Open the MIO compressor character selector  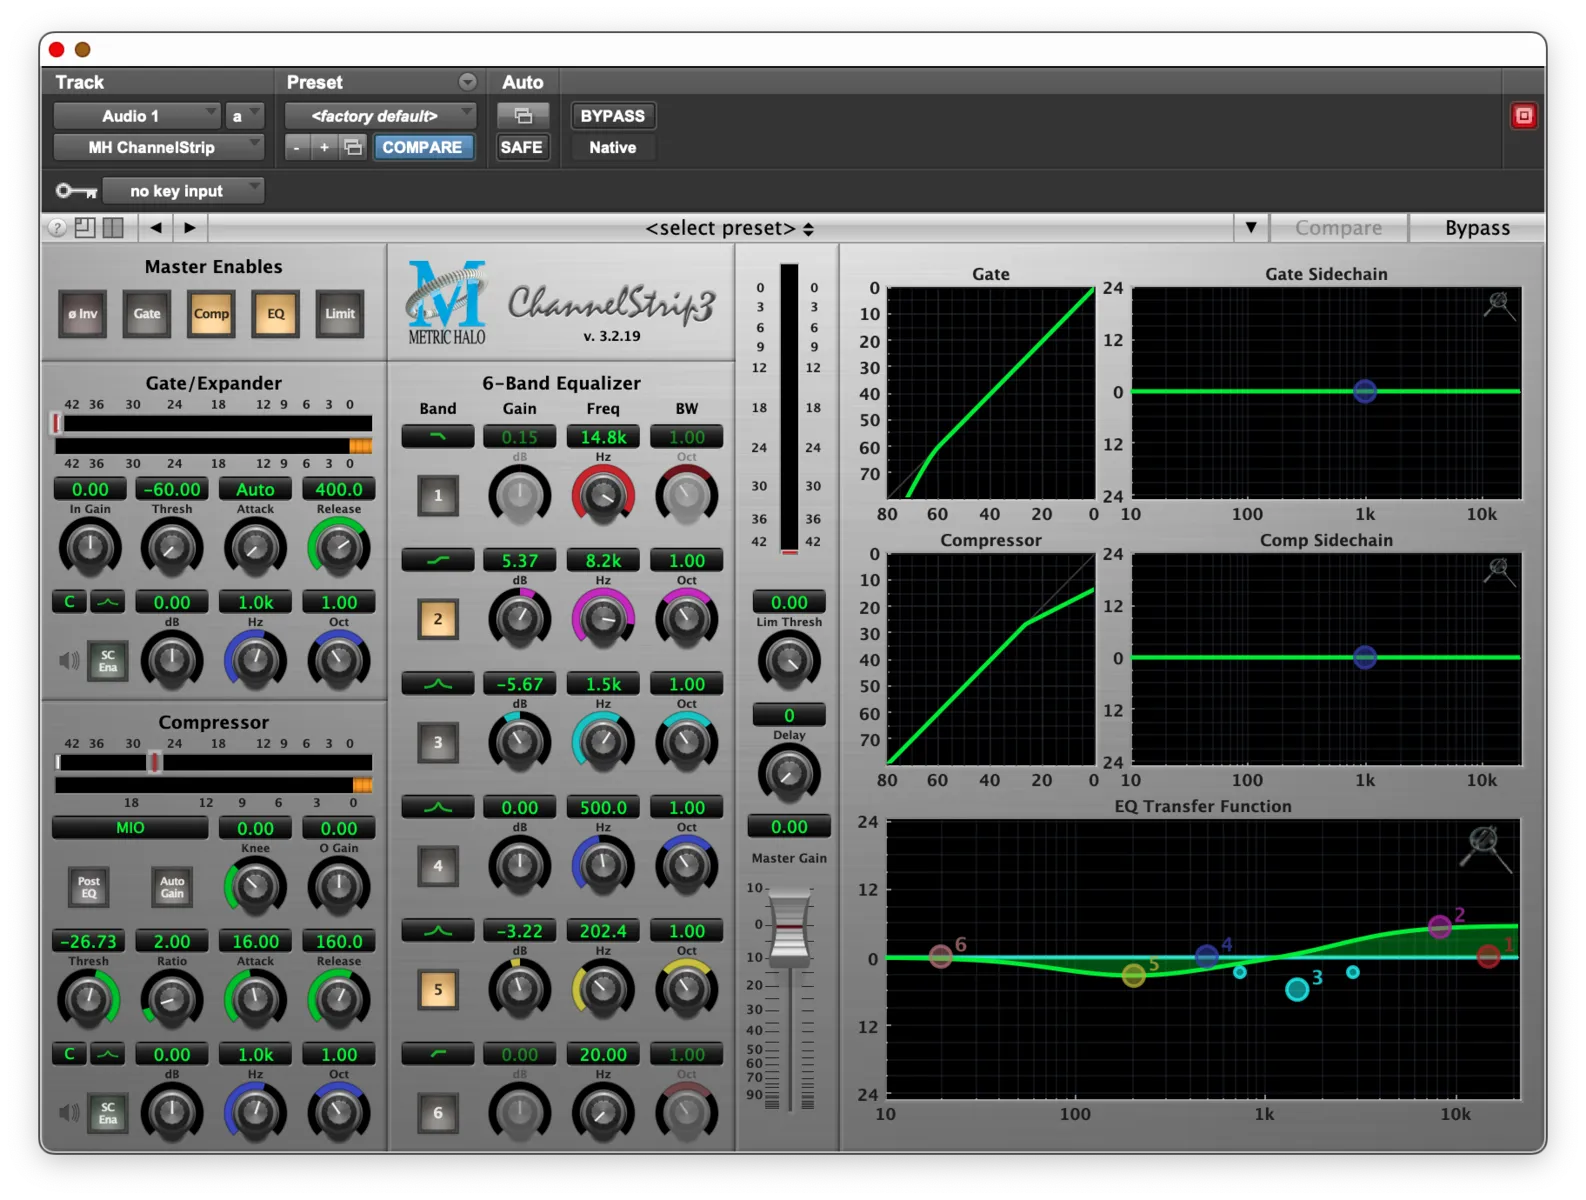130,828
